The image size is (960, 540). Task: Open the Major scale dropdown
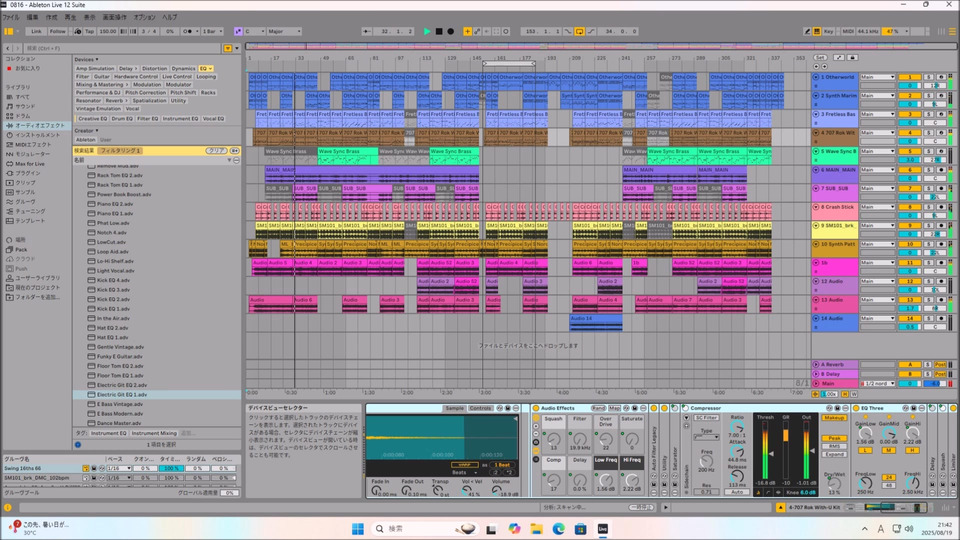tap(285, 31)
